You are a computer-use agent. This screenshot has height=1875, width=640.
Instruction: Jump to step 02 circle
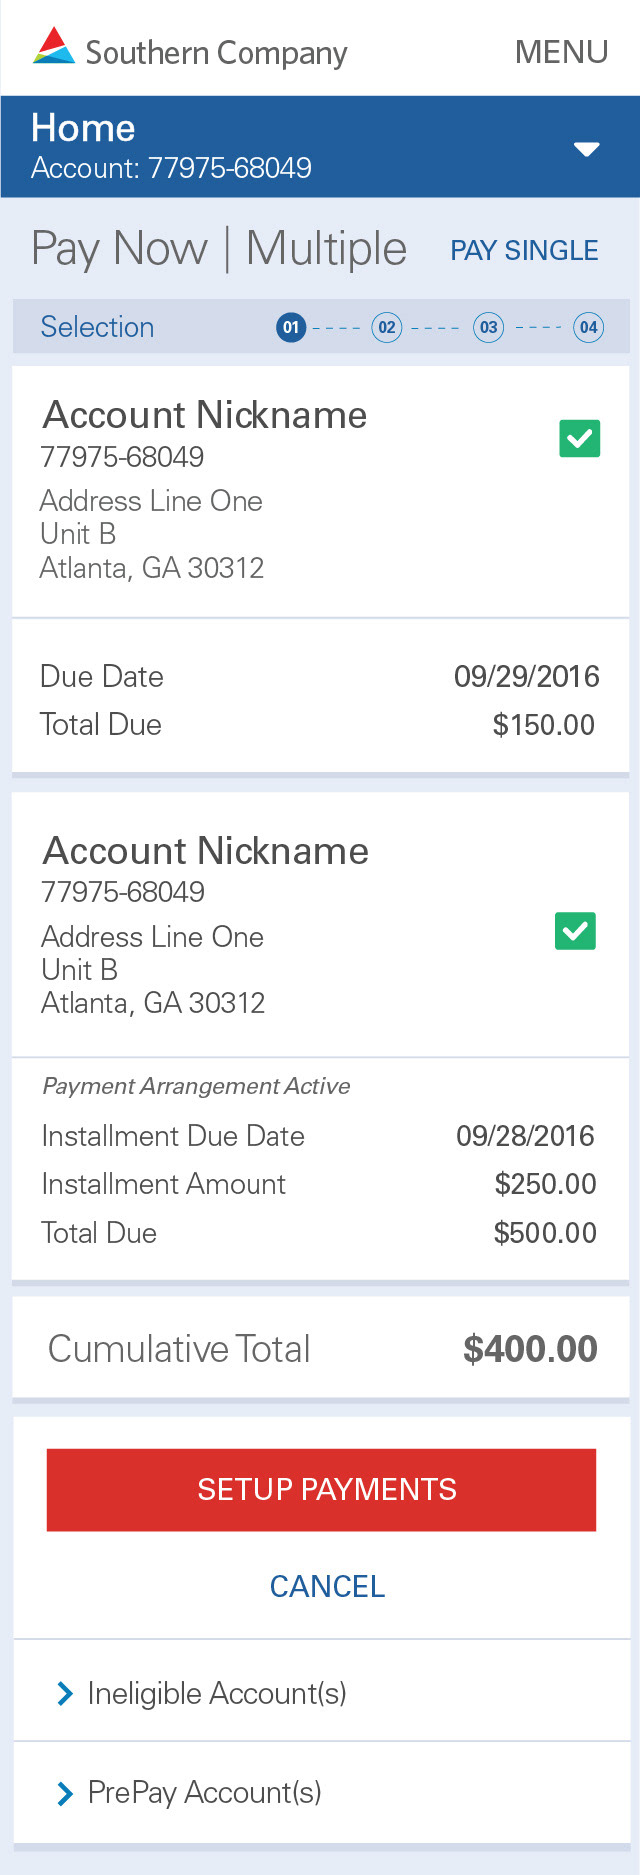tap(387, 327)
